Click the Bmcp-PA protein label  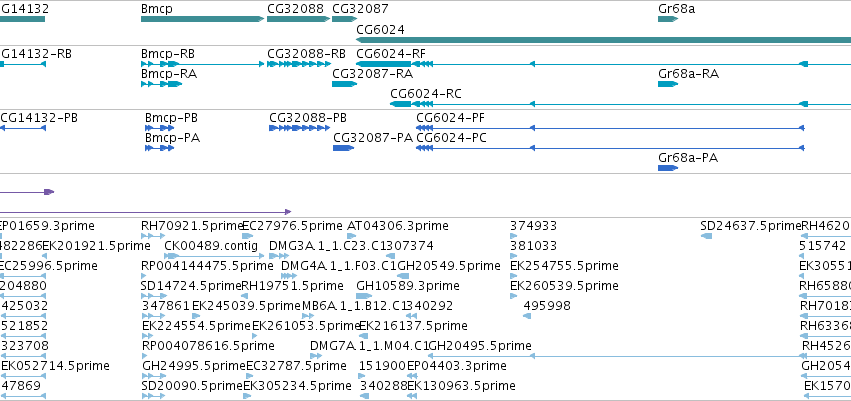[173, 138]
